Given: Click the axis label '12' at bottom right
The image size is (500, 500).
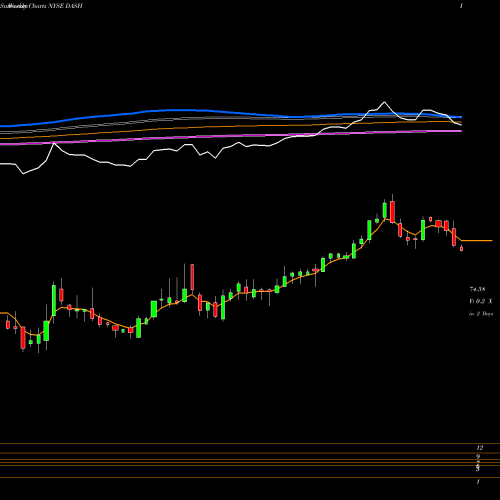Looking at the screenshot, I should (x=480, y=448).
